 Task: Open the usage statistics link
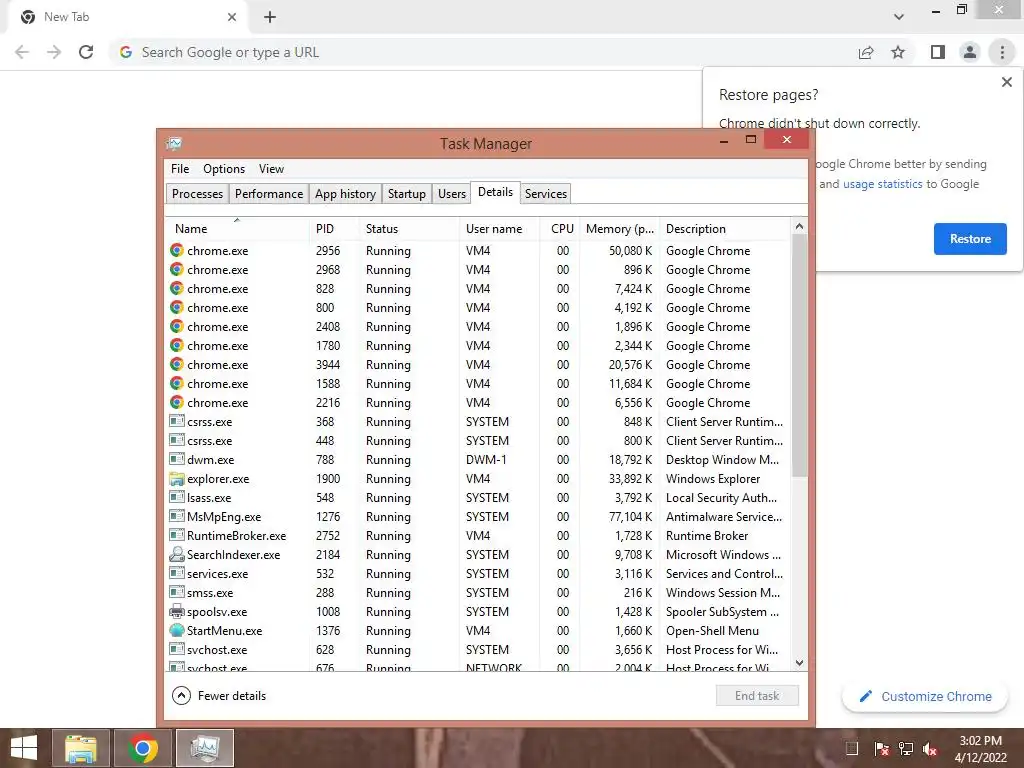pos(882,184)
